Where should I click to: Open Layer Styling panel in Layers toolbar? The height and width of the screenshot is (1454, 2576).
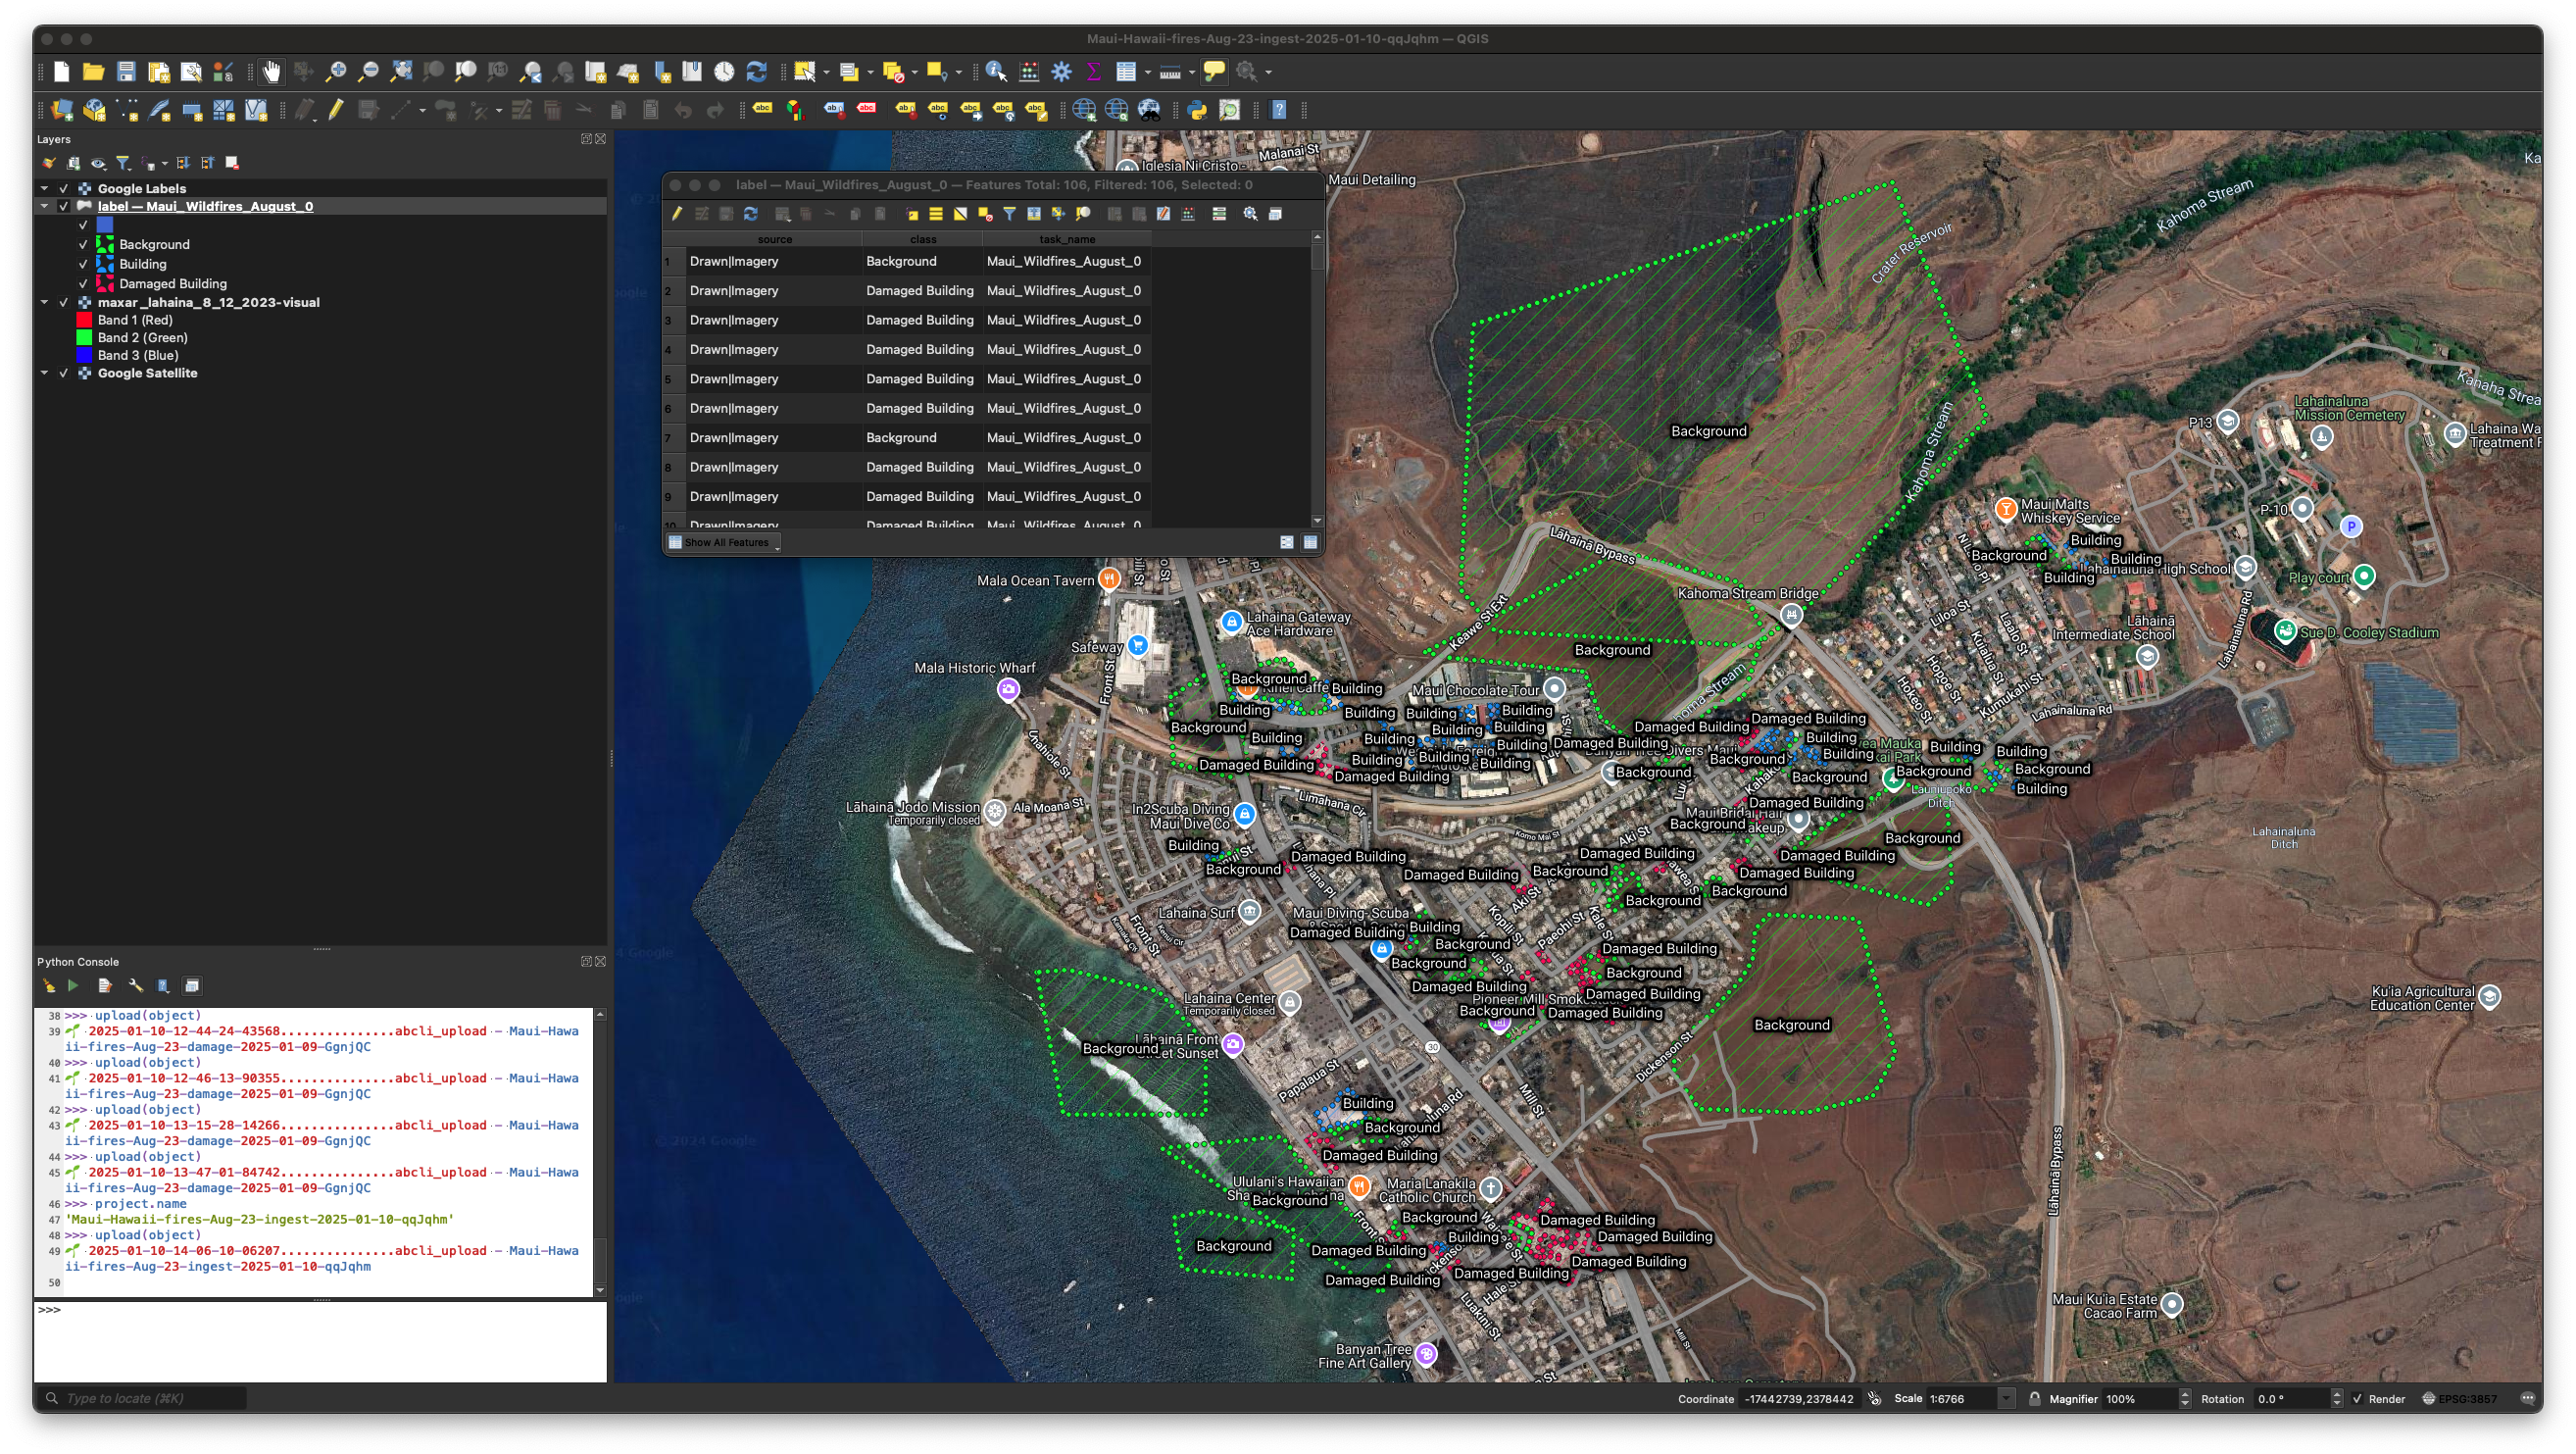pos(48,163)
